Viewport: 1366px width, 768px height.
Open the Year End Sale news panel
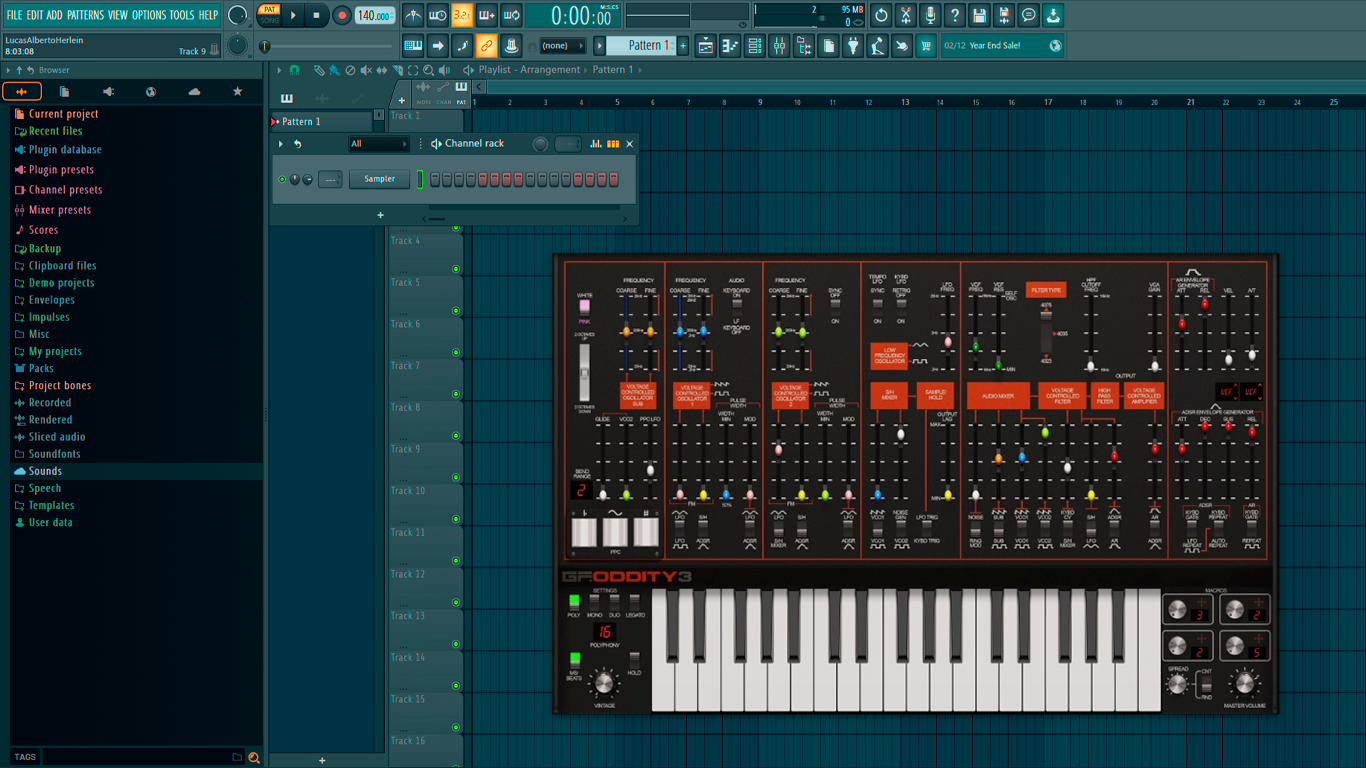(1002, 46)
